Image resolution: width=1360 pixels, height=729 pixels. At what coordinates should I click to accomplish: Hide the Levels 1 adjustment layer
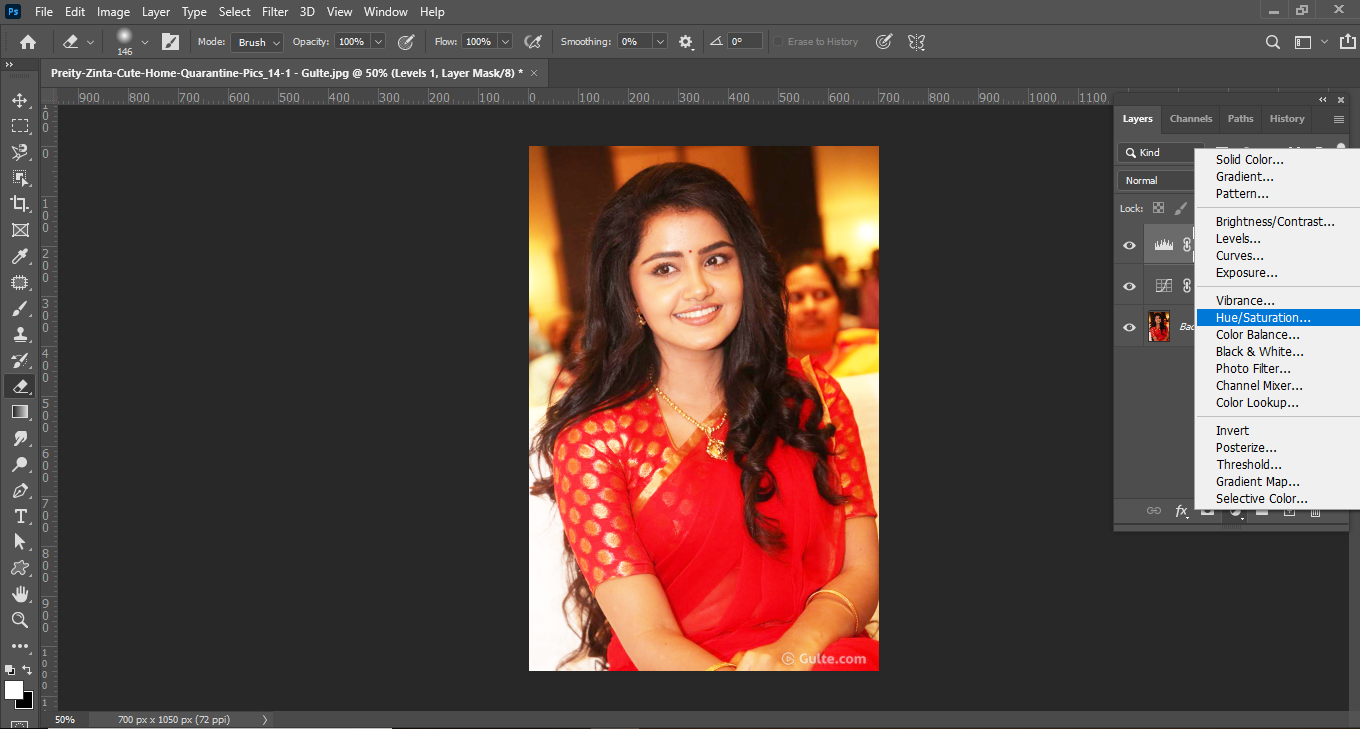[x=1129, y=245]
